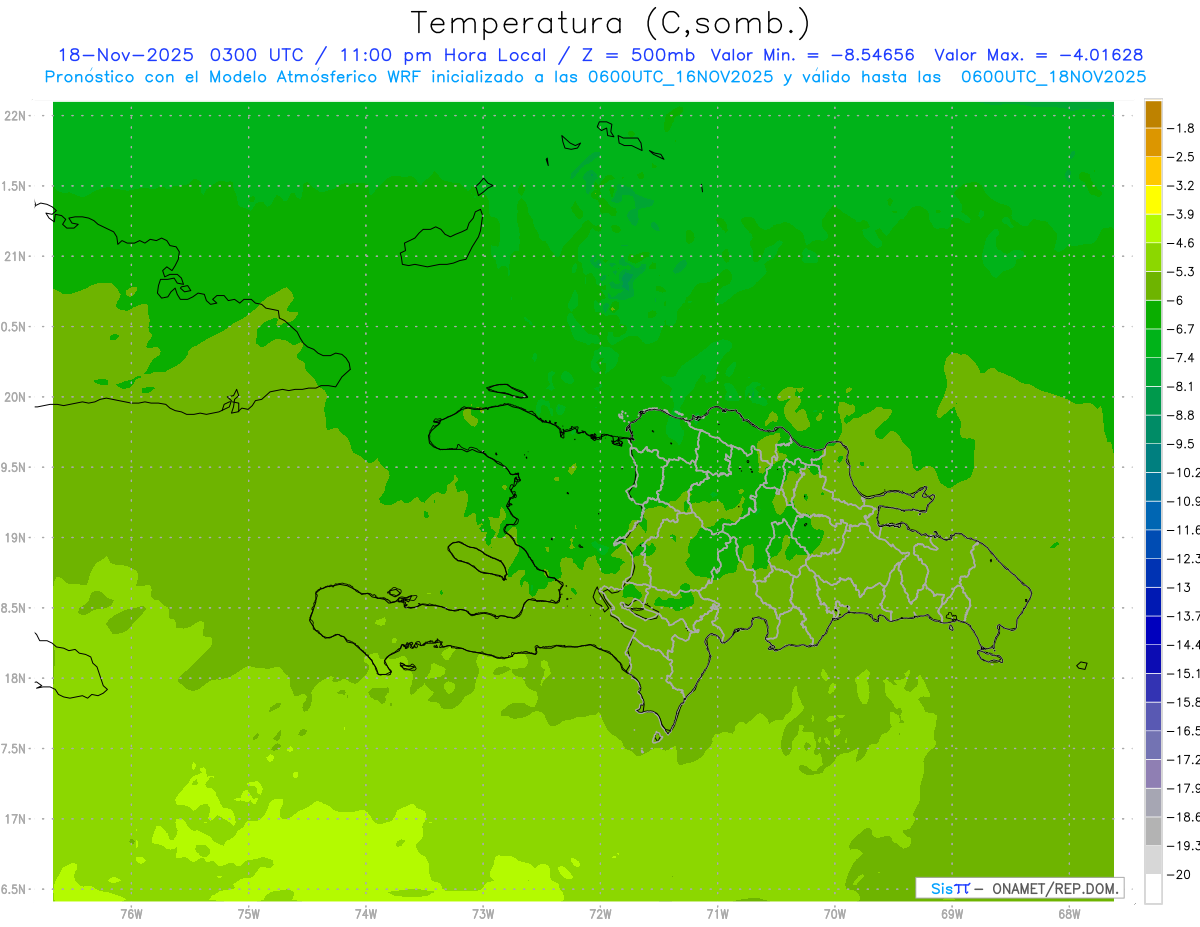Click the '69W' longitude axis label
Screen dimensions: 1200x927
pos(952,913)
